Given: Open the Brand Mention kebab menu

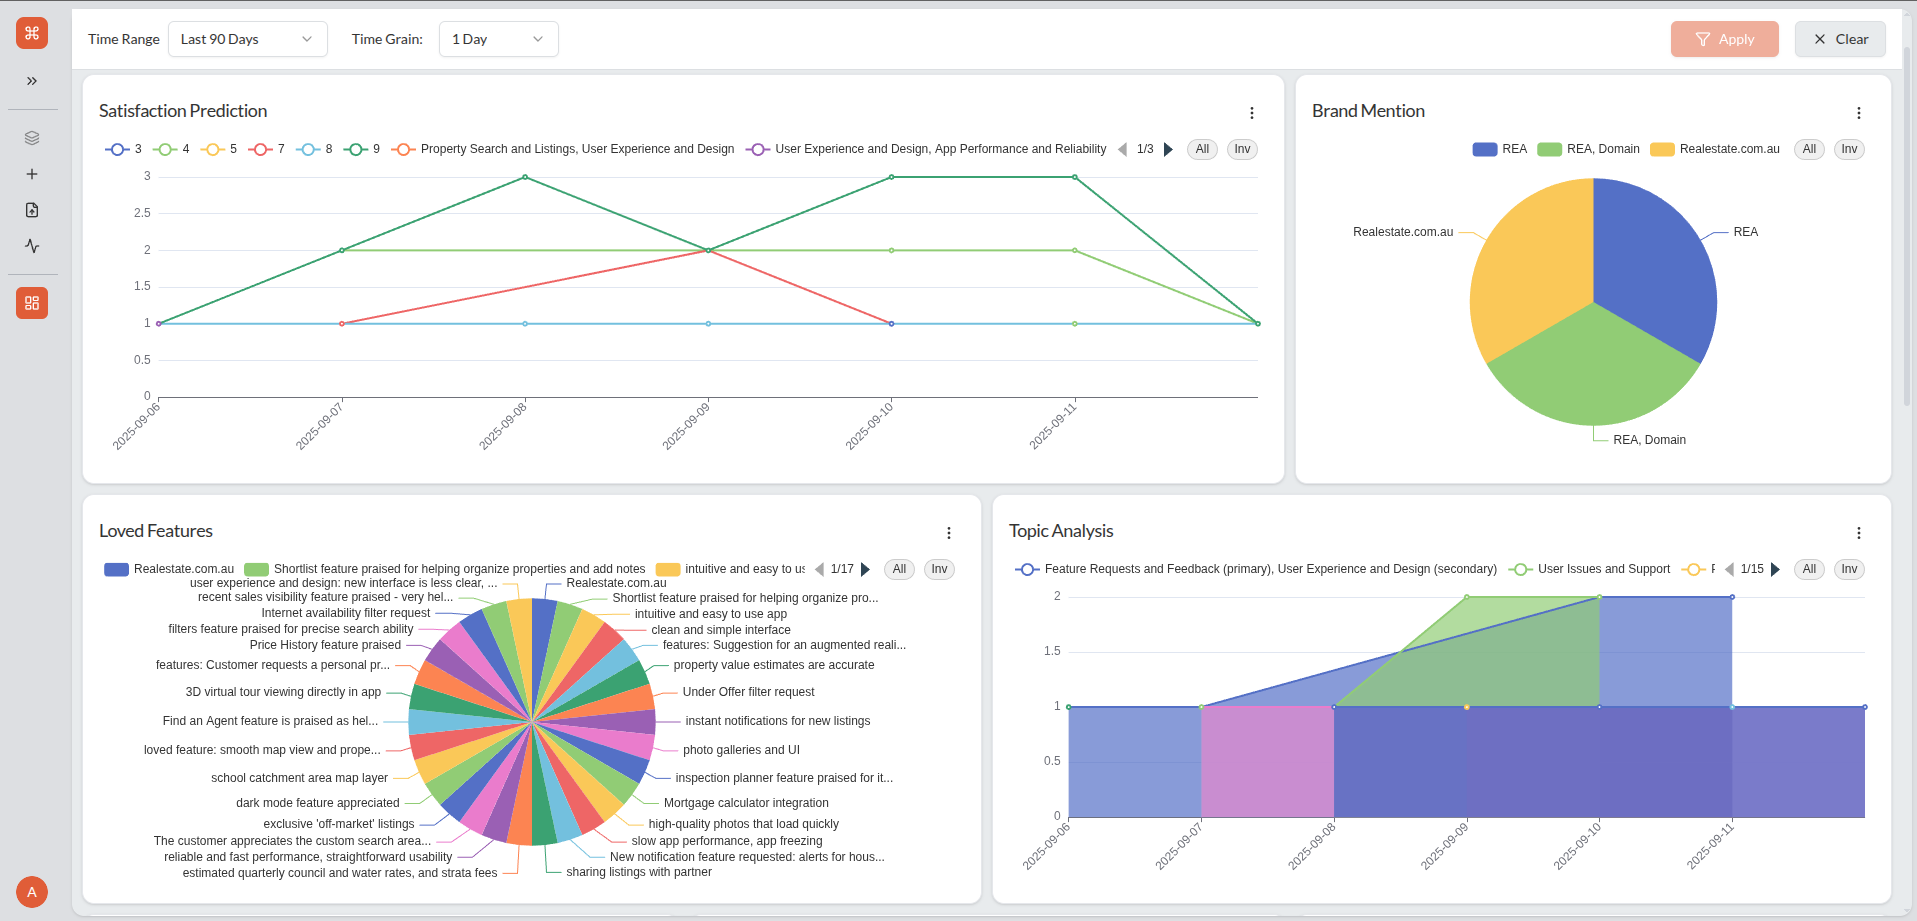Looking at the screenshot, I should click(1858, 112).
